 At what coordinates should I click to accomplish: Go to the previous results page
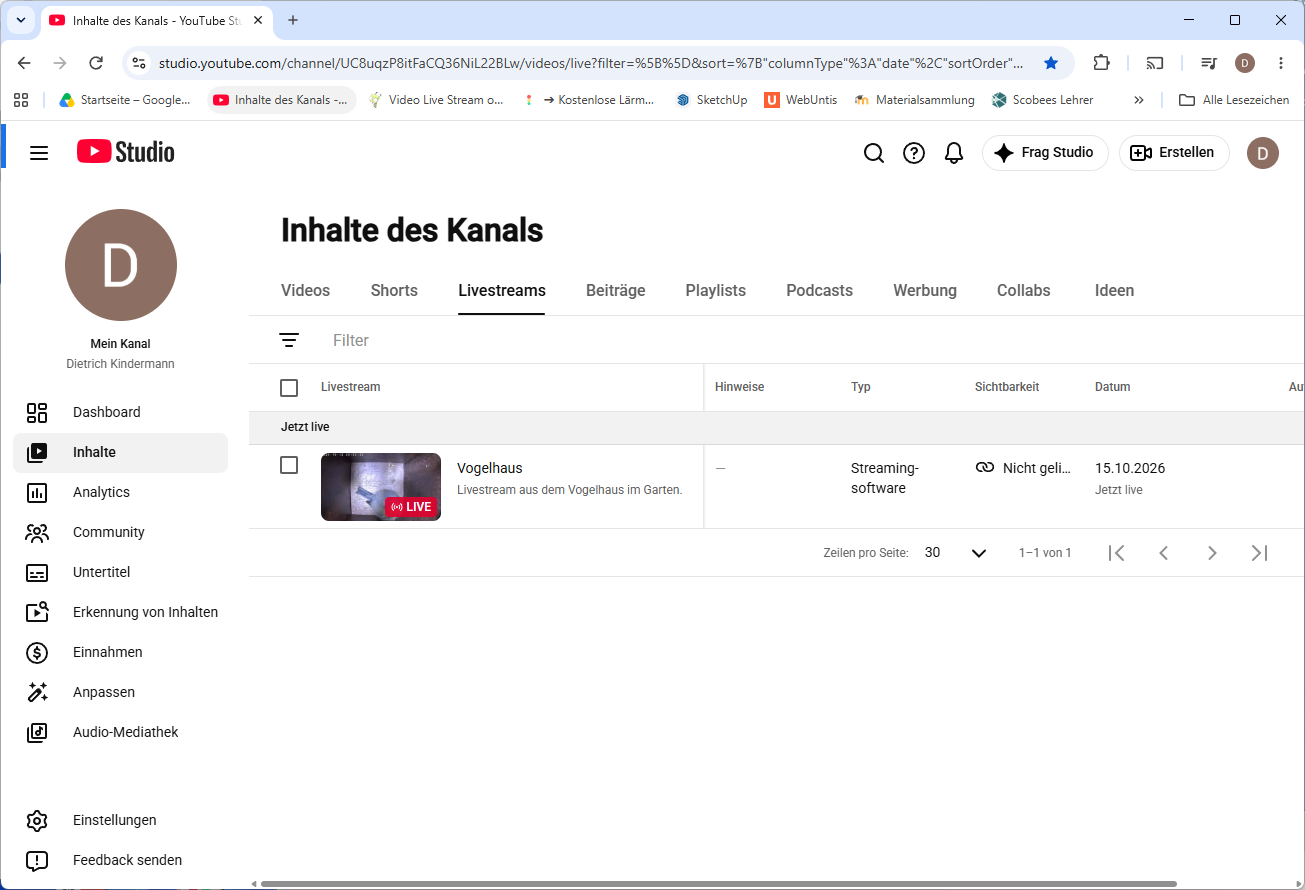coord(1164,553)
